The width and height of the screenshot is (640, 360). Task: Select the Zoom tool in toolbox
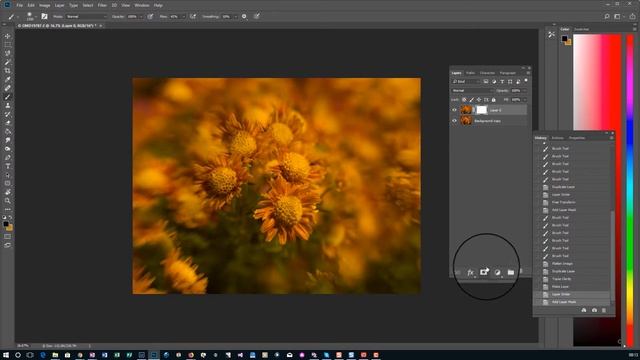[7, 201]
